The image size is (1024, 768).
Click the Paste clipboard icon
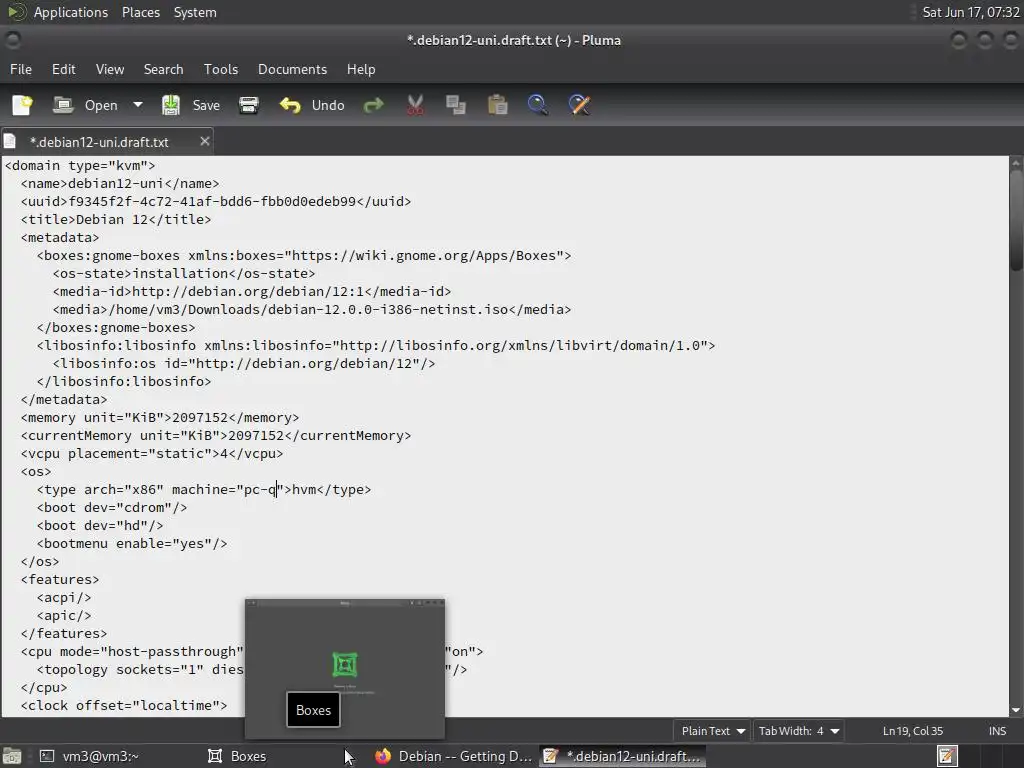[498, 105]
